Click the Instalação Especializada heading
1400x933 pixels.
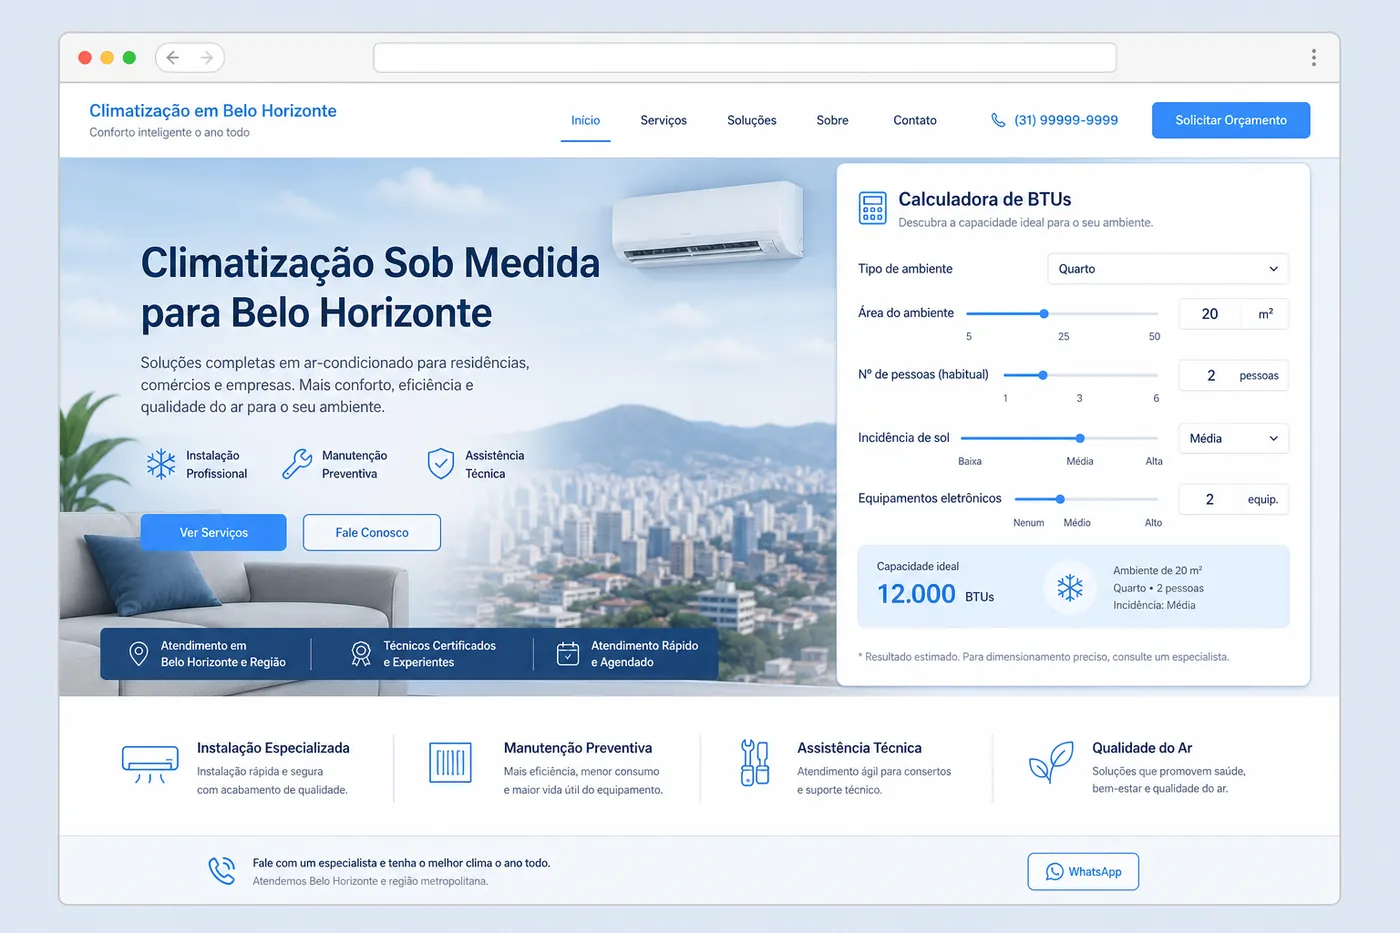point(273,748)
